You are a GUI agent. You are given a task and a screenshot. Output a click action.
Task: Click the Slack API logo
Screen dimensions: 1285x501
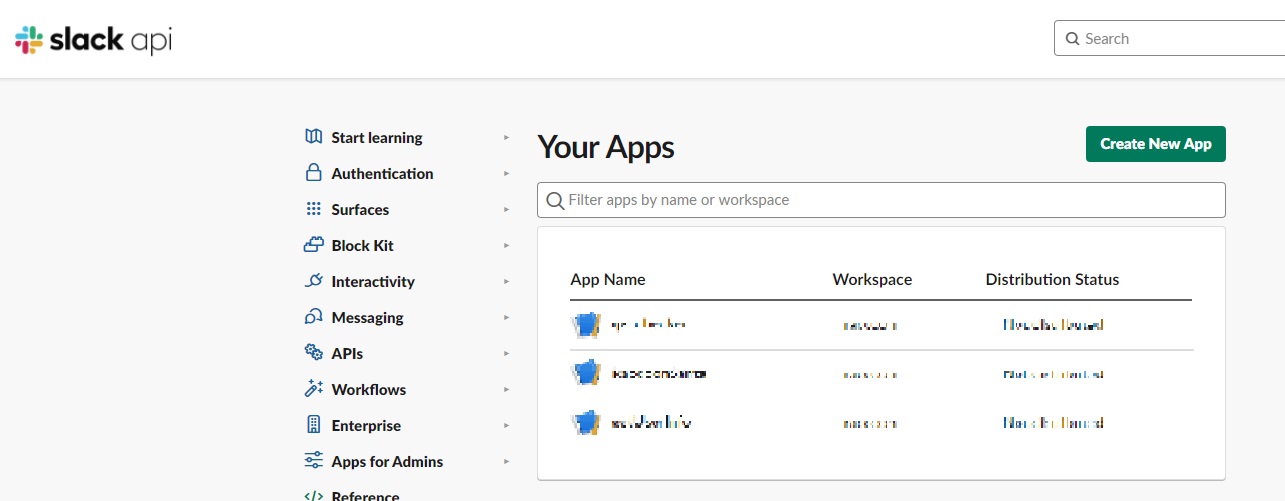coord(95,40)
